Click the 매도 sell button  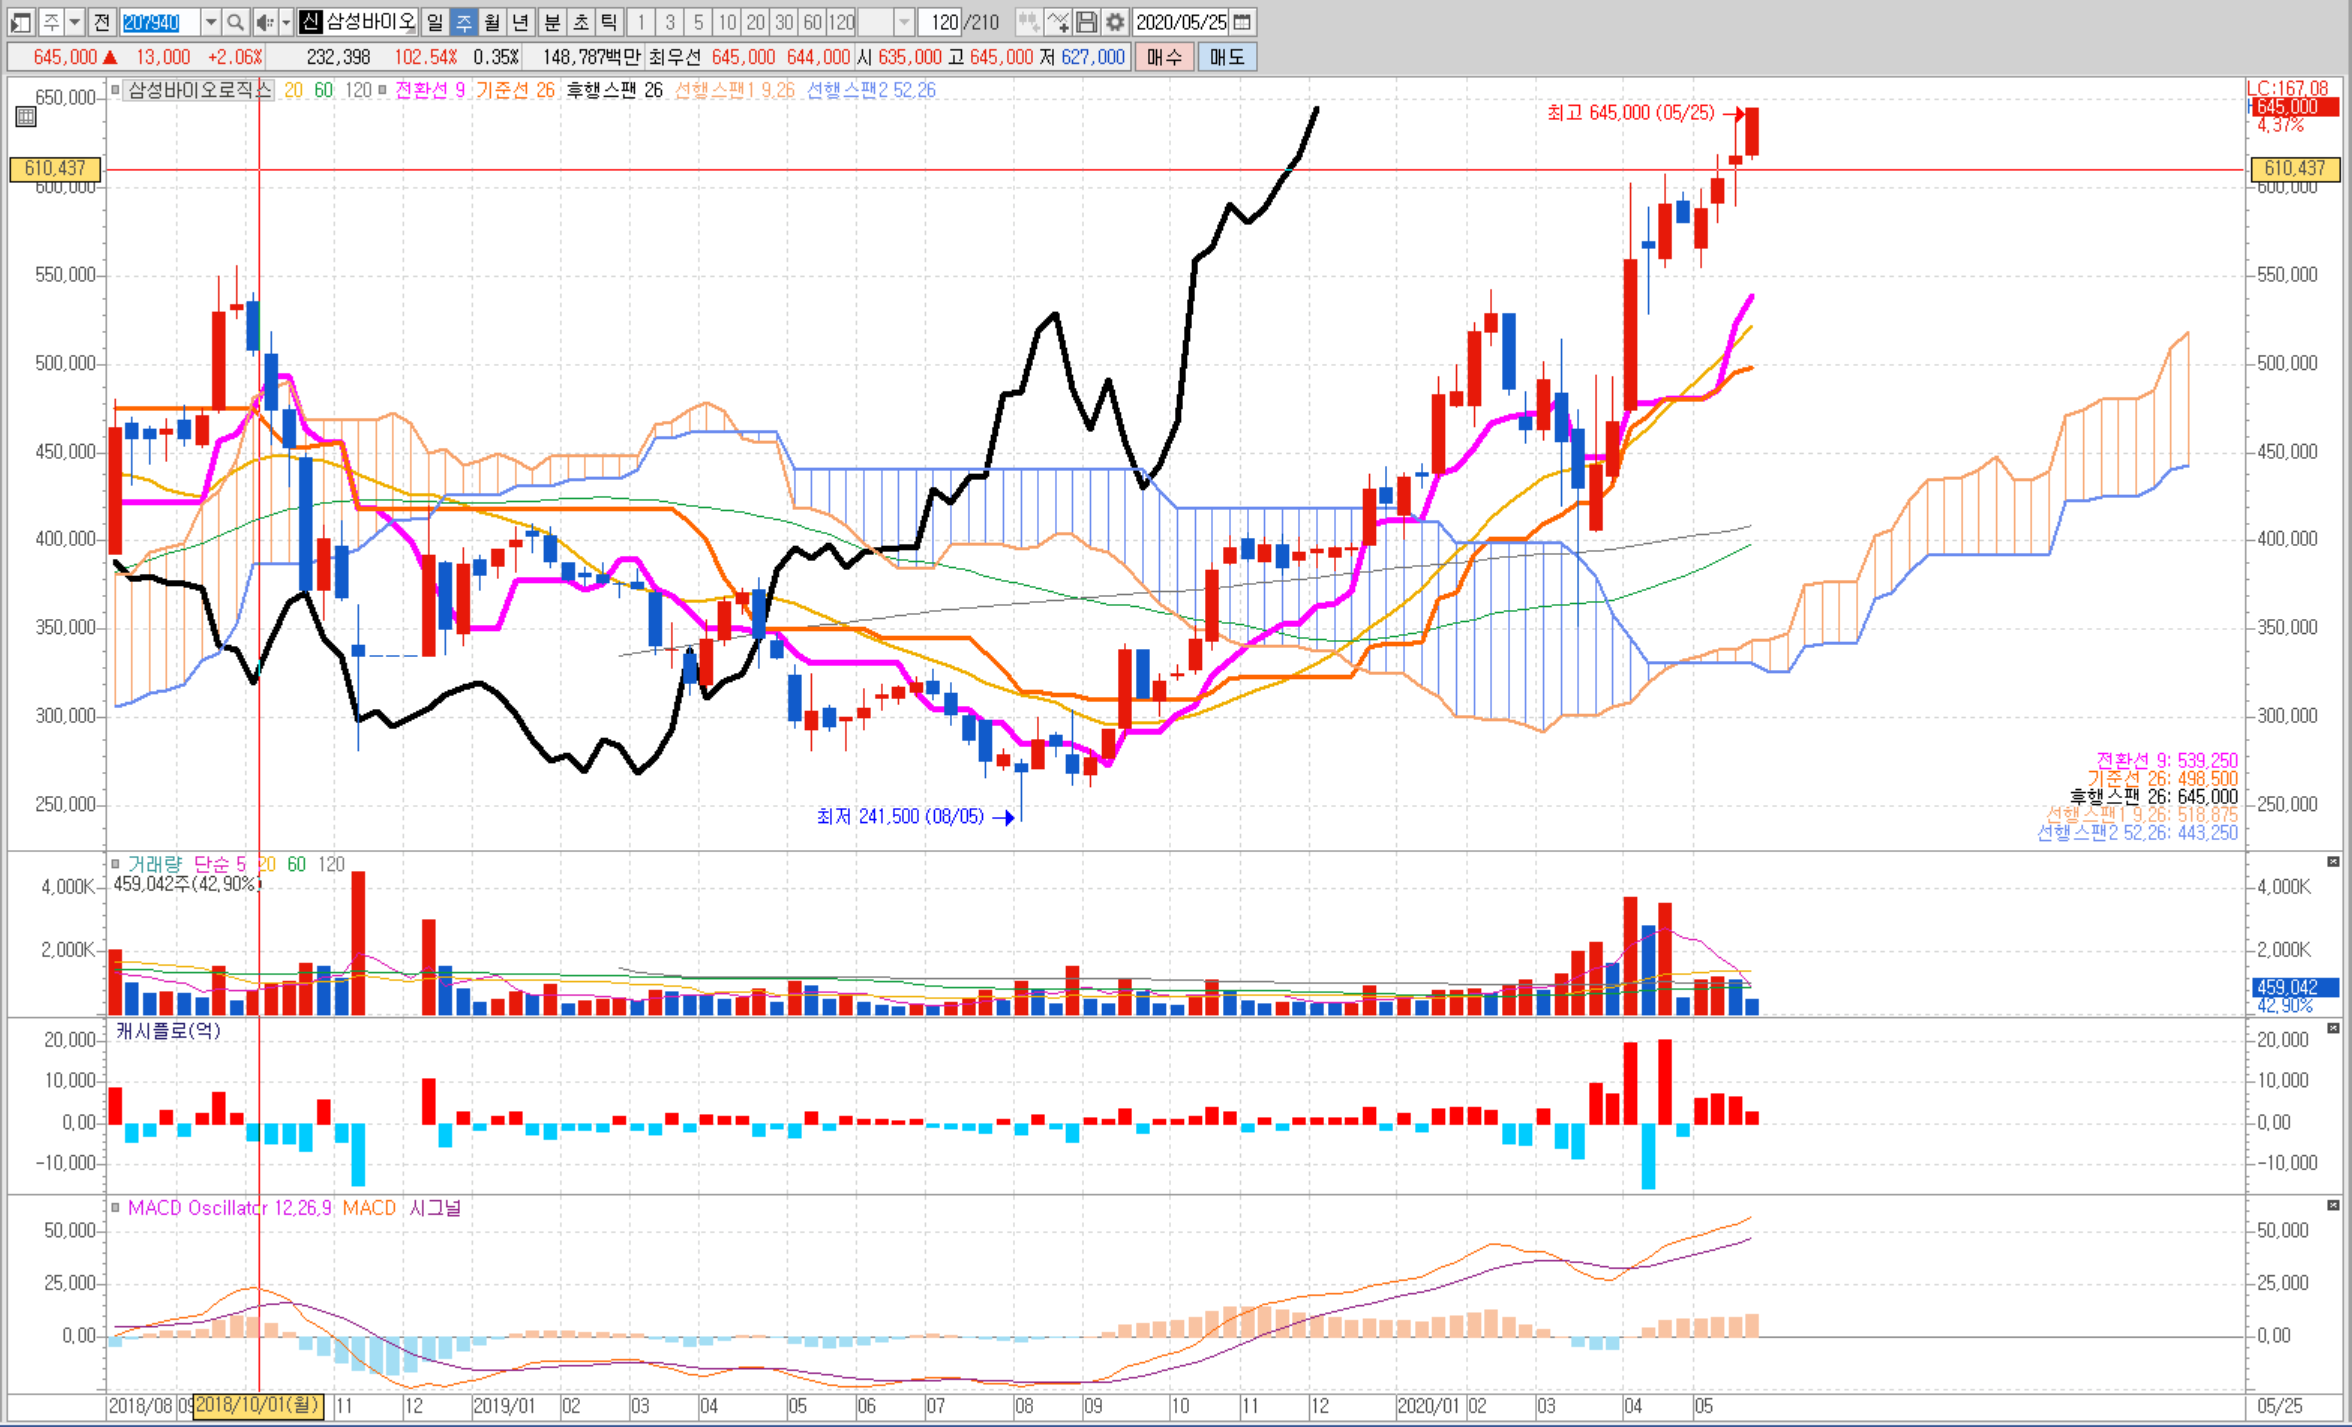1226,57
